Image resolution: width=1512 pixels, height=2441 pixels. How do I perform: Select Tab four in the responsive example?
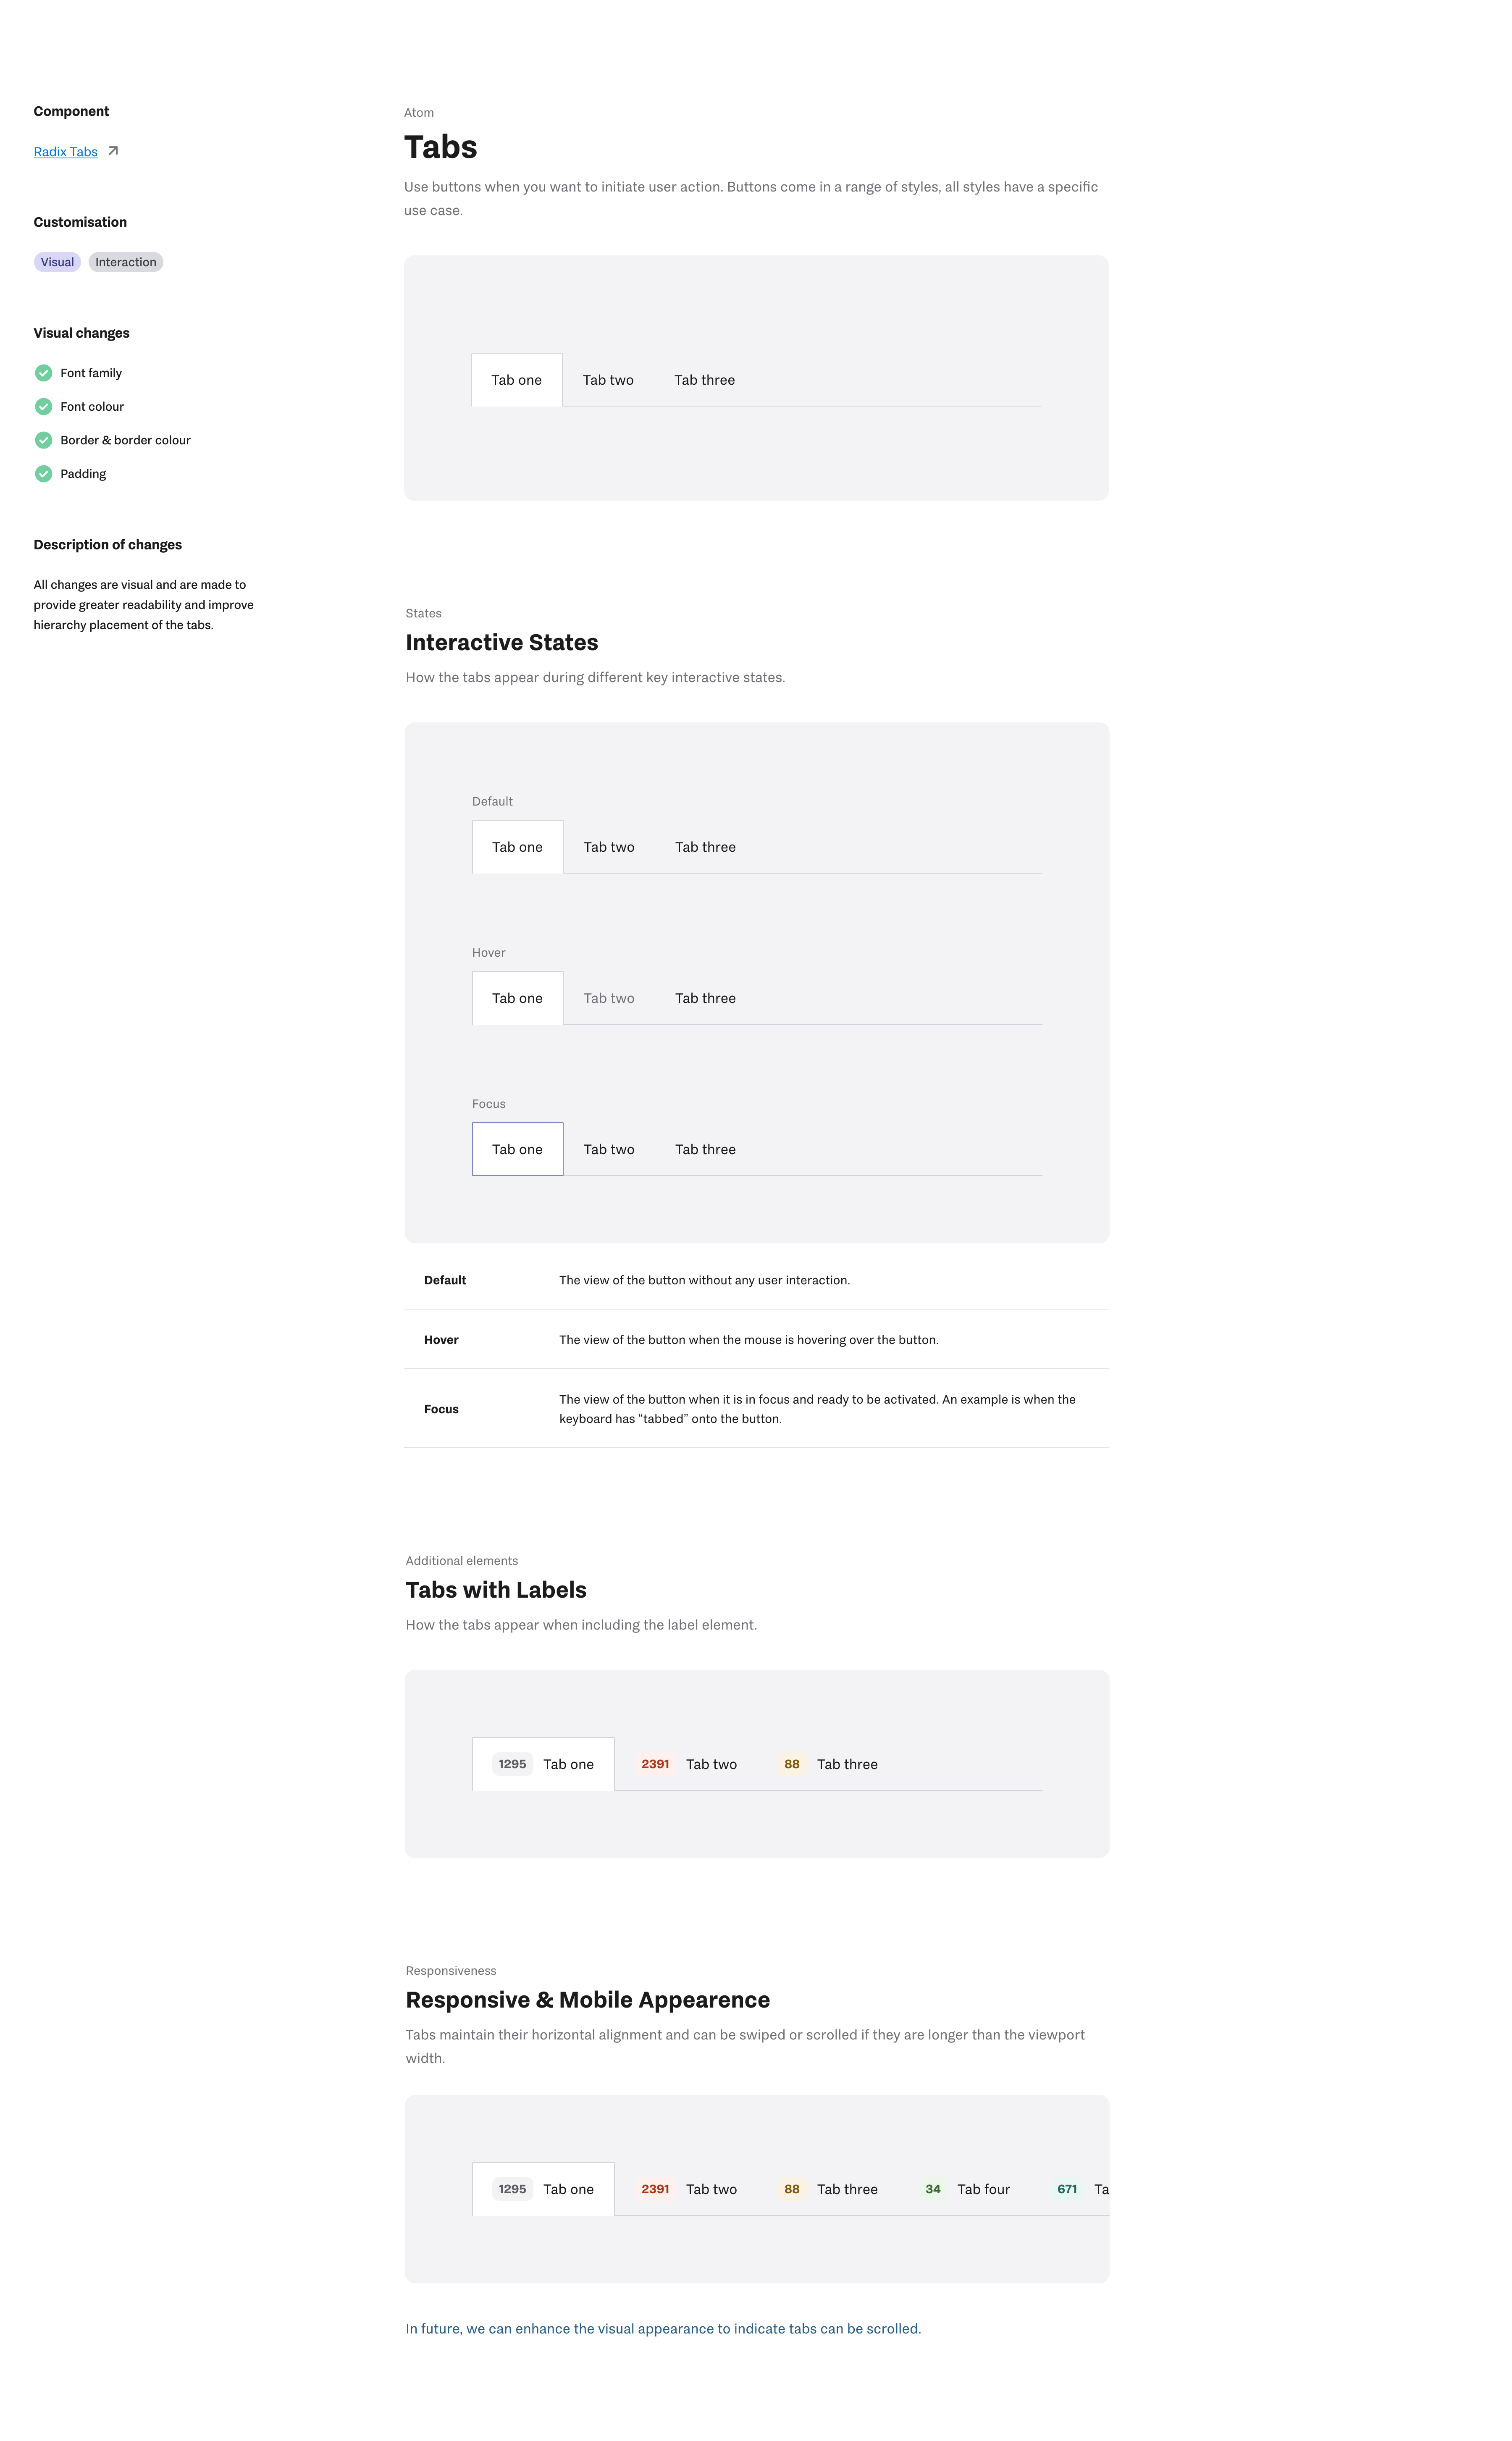[x=983, y=2189]
